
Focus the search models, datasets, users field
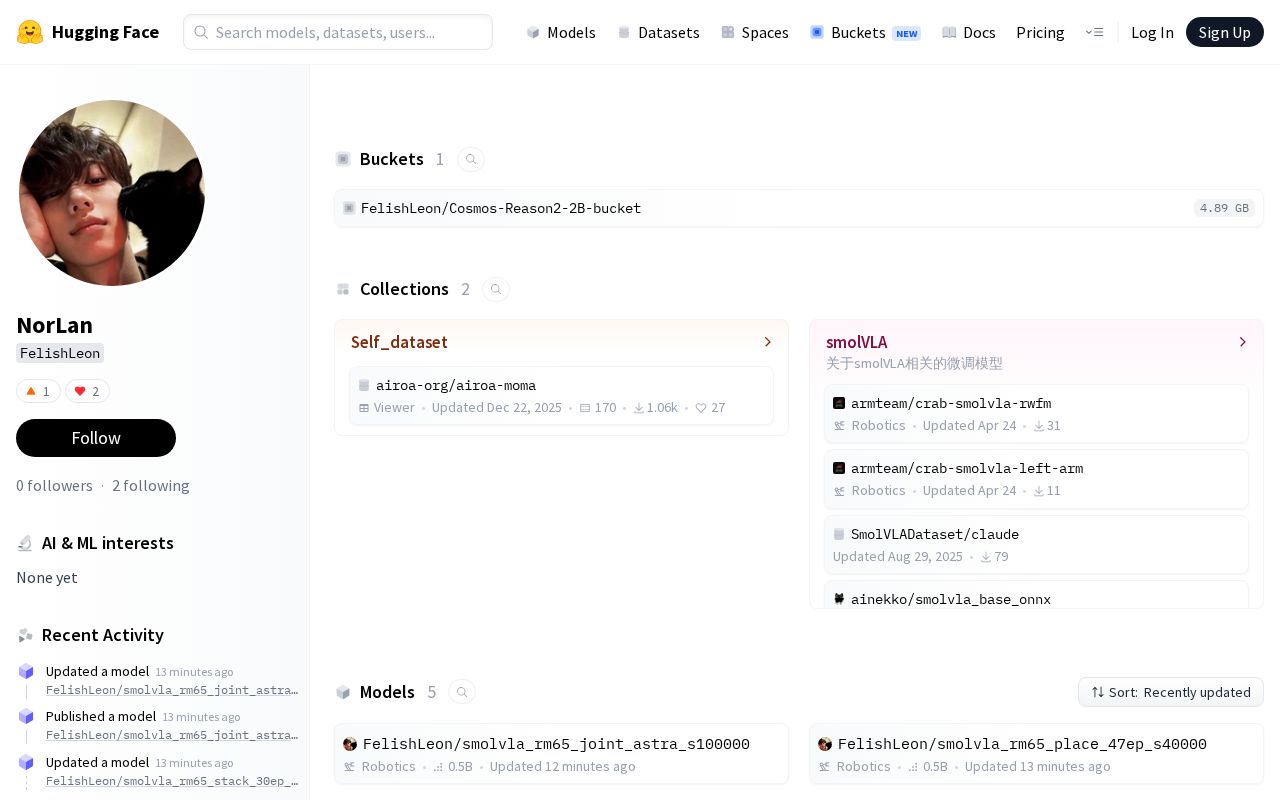[x=338, y=32]
